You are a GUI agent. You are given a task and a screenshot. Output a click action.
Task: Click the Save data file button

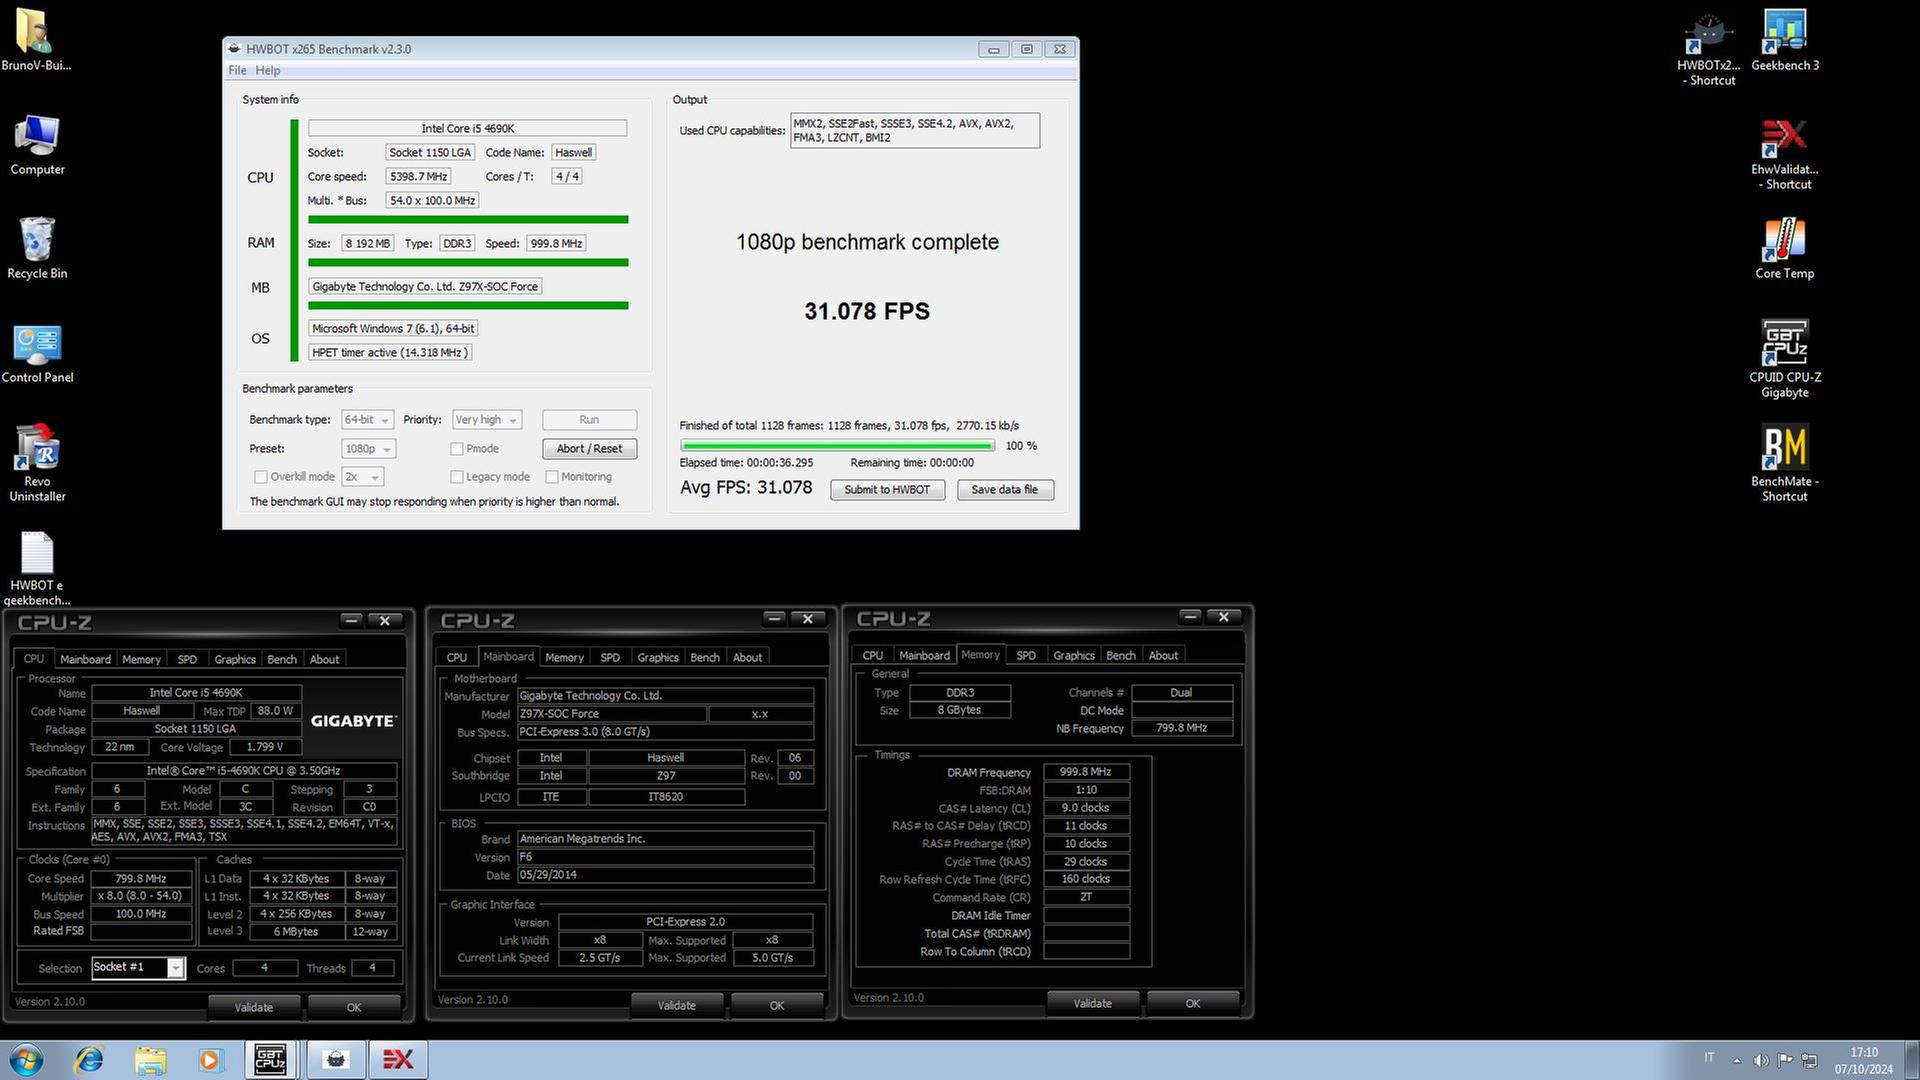pyautogui.click(x=1005, y=490)
